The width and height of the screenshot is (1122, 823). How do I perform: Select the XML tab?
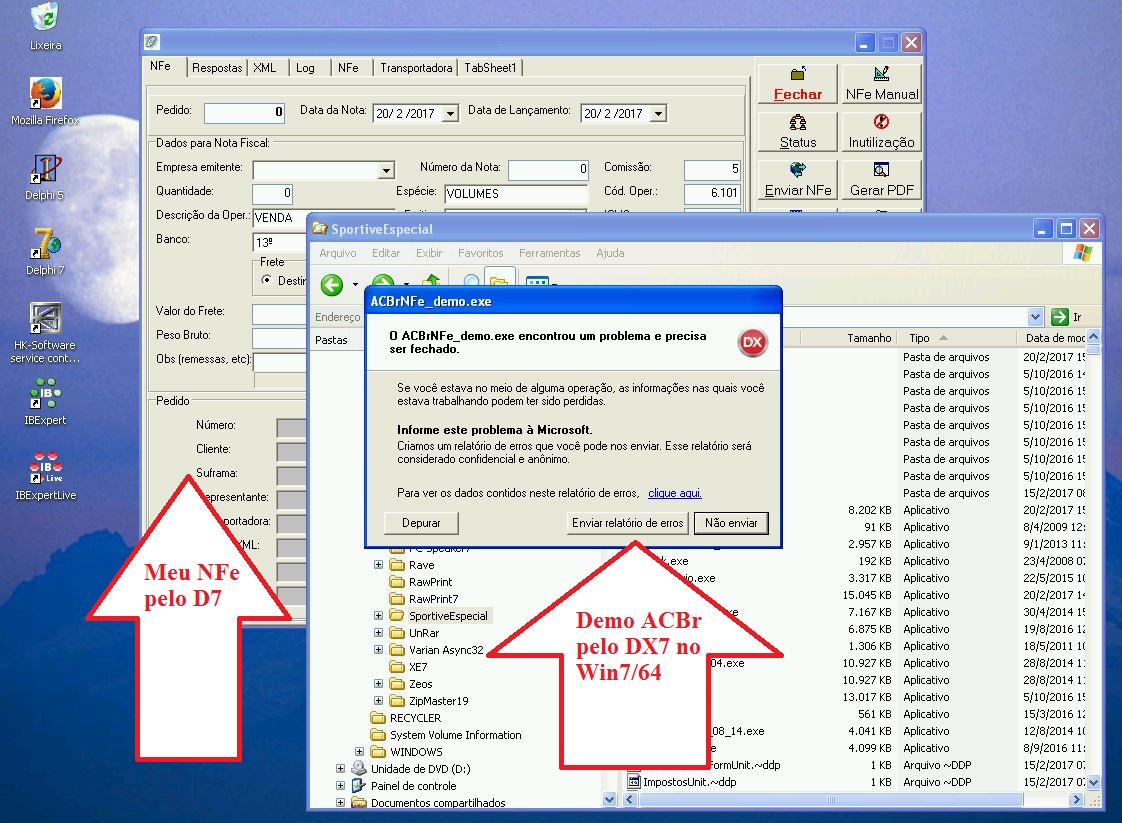click(265, 68)
